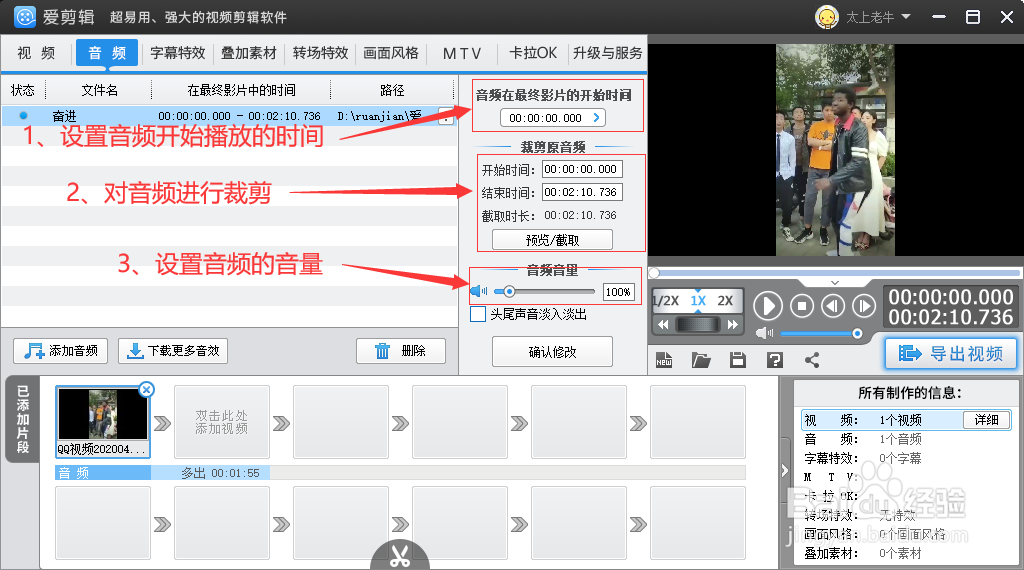The image size is (1024, 570).
Task: Open the 卡拉OK tab
Action: 533,53
